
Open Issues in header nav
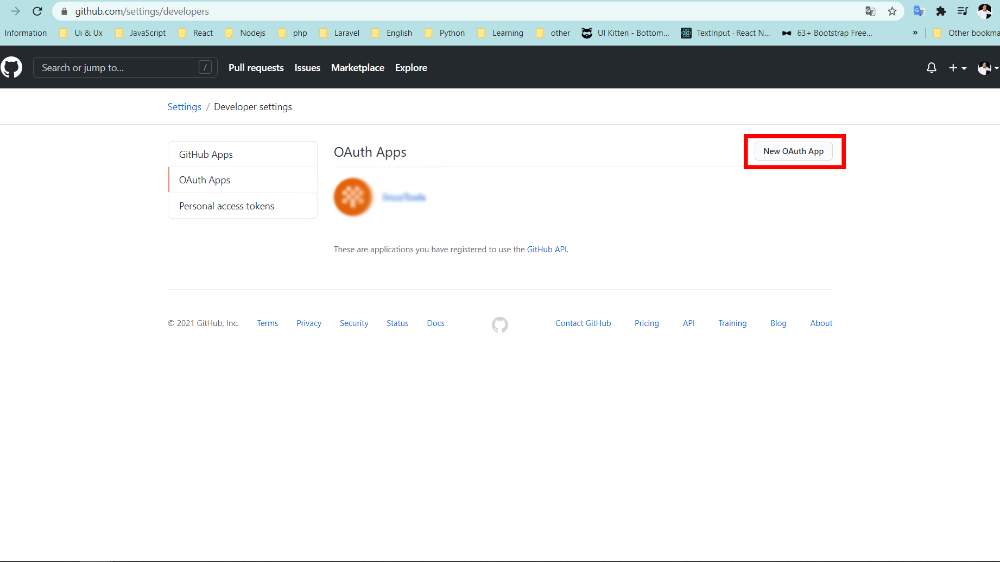(x=307, y=68)
